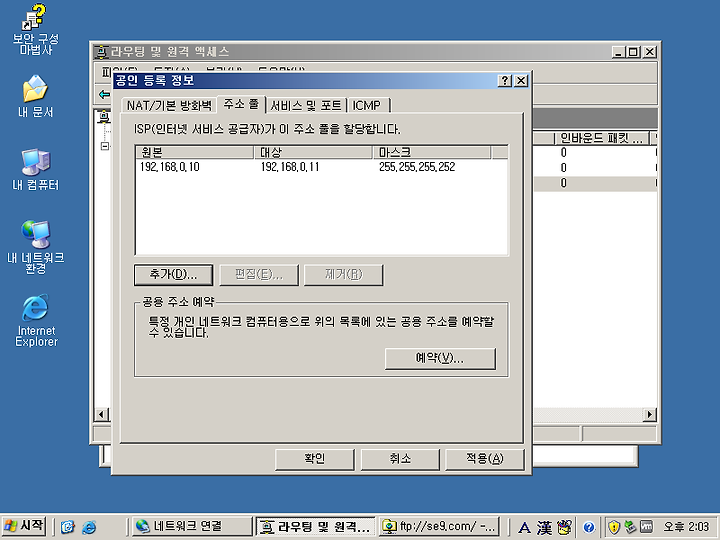Click the Internet Explorer quick launch icon
The height and width of the screenshot is (540, 720).
pos(89,527)
